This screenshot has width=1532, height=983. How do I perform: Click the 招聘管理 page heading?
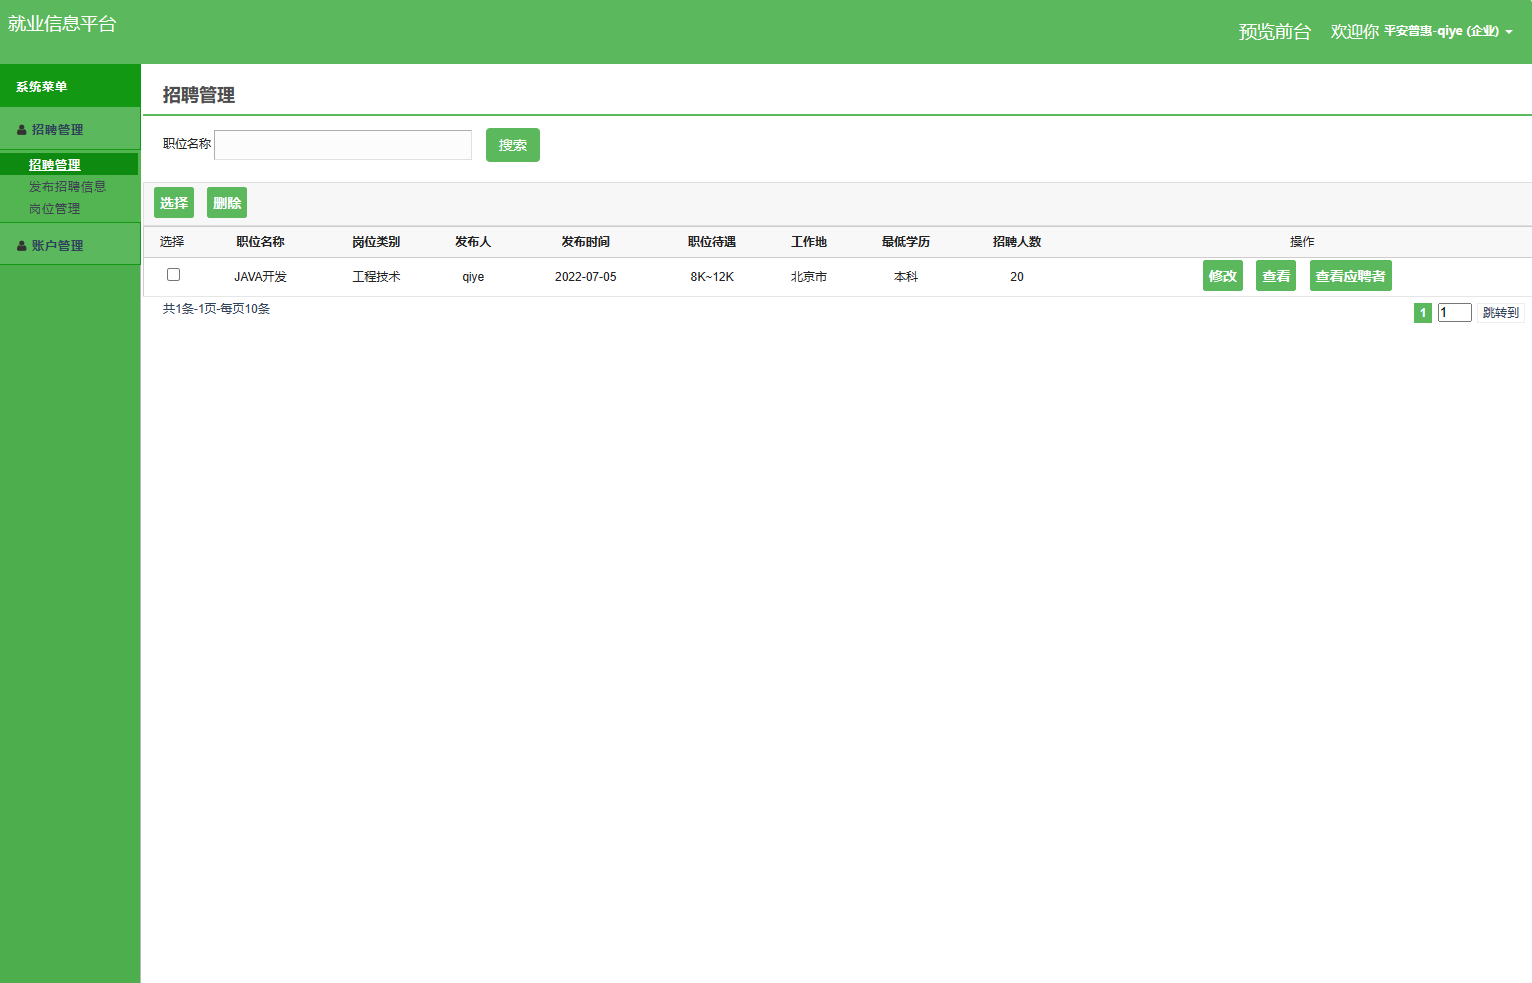click(x=199, y=95)
